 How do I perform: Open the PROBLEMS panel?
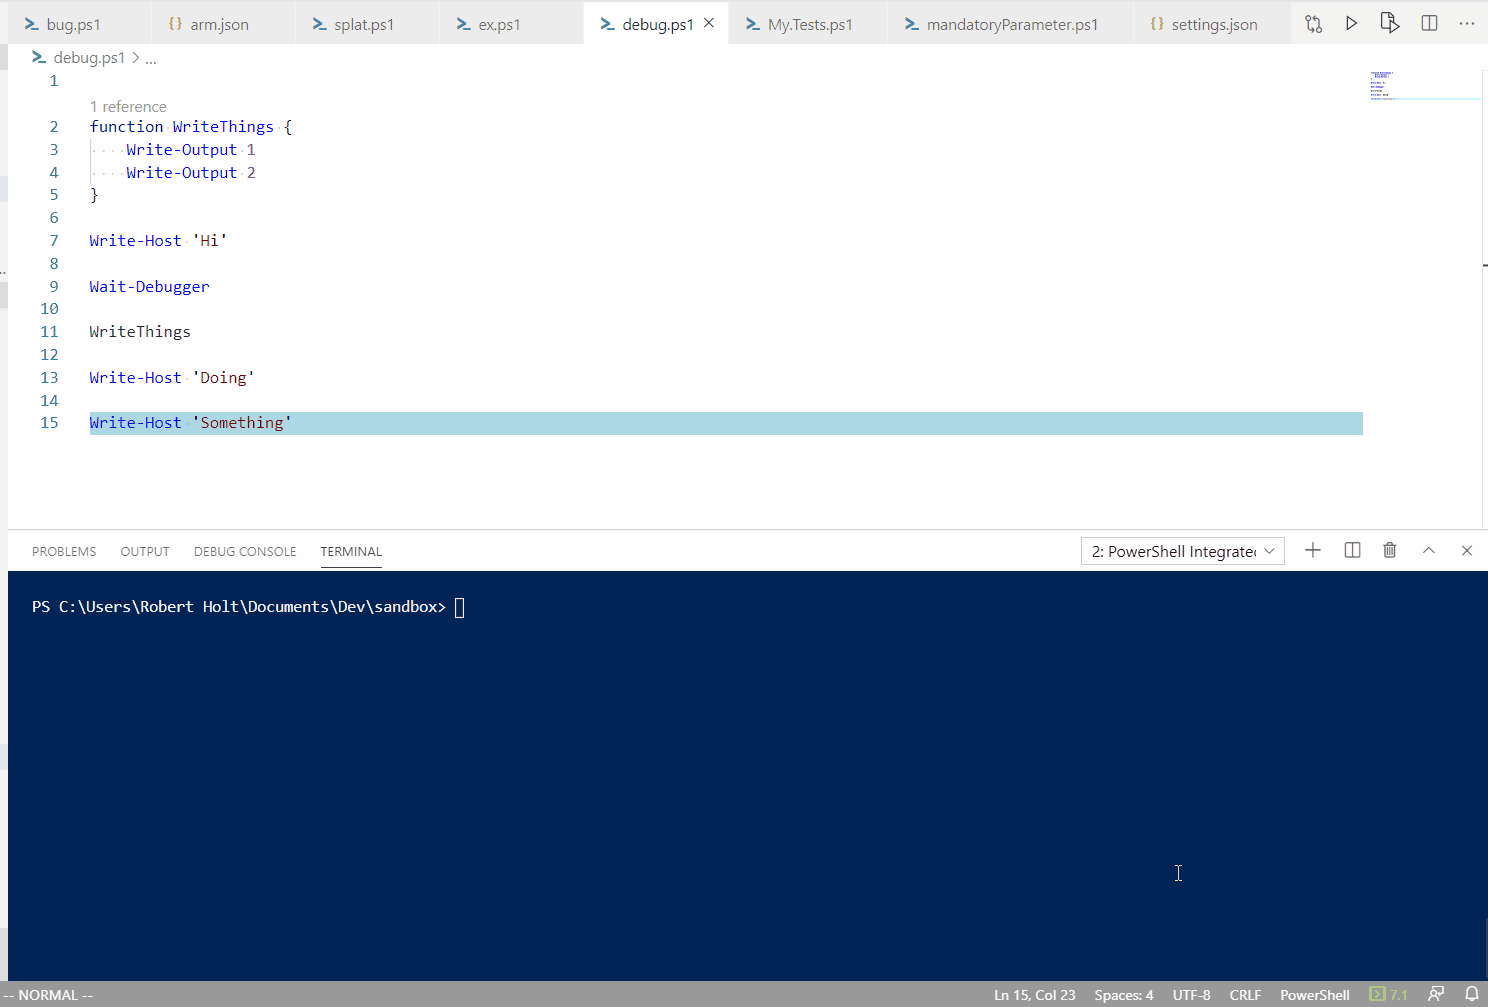[63, 551]
